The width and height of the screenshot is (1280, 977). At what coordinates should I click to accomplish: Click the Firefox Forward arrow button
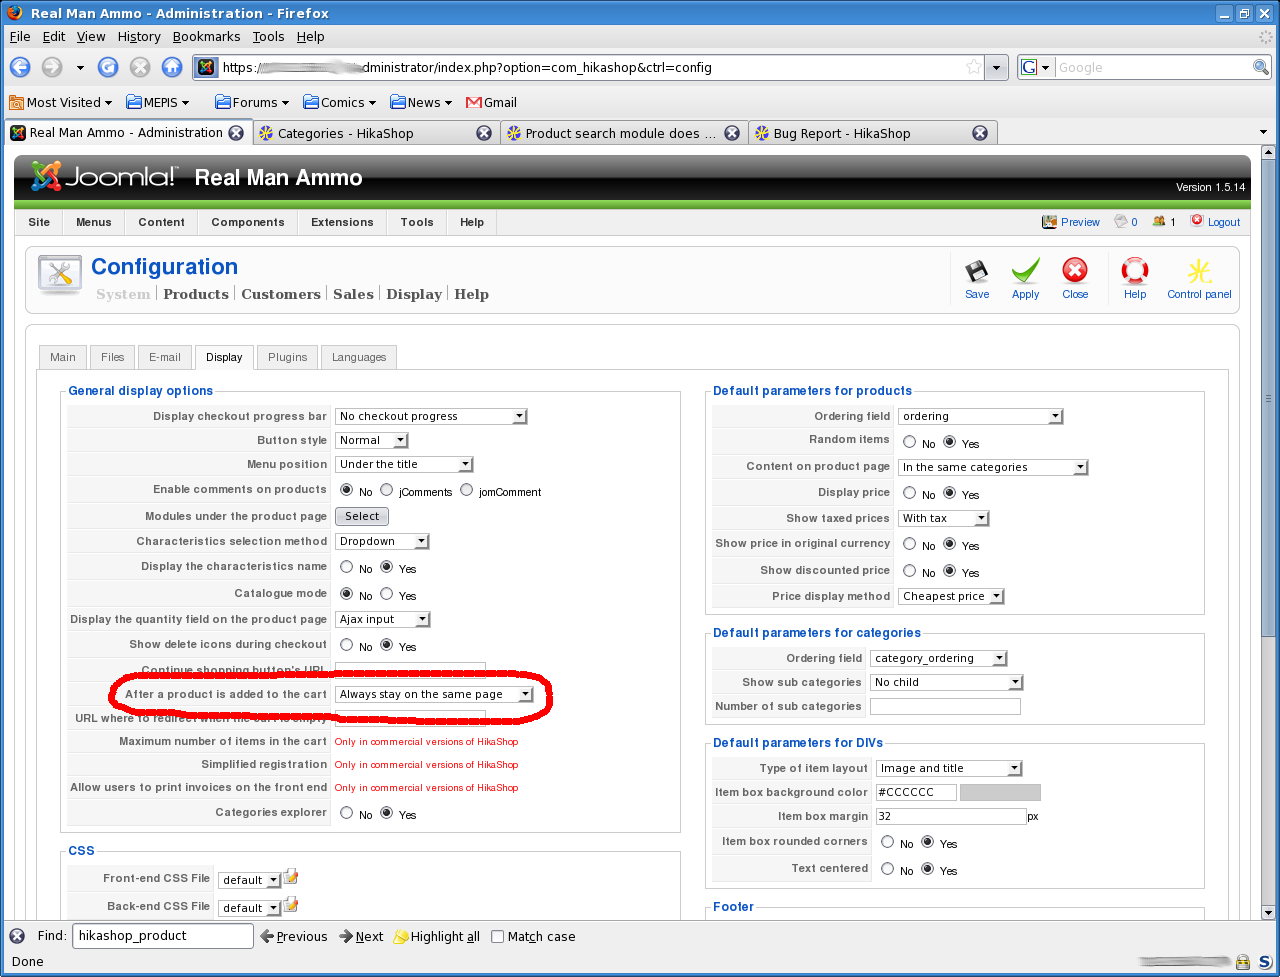coord(52,67)
